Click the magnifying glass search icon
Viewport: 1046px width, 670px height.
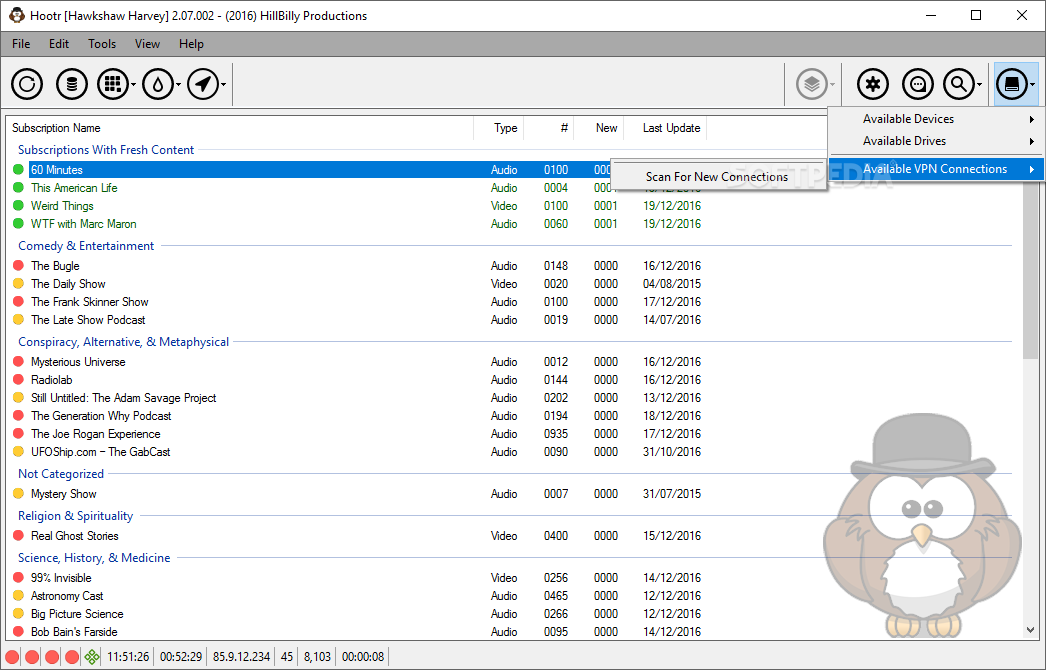(x=959, y=85)
